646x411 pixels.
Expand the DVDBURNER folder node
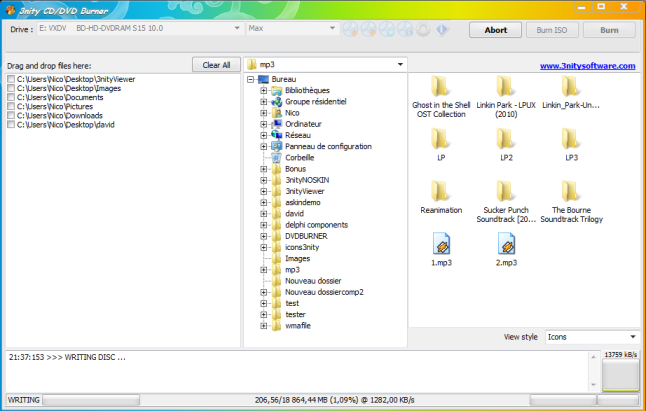(x=264, y=236)
